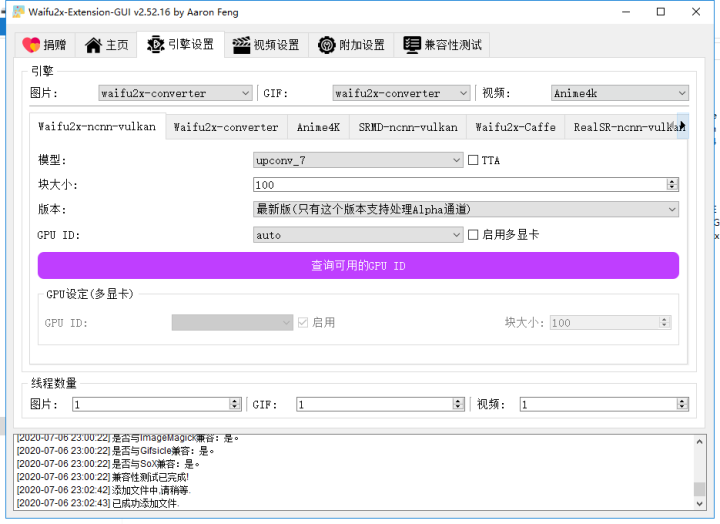
Task: Maximize the Waifu2x-Extension-GUI window
Action: 661,12
